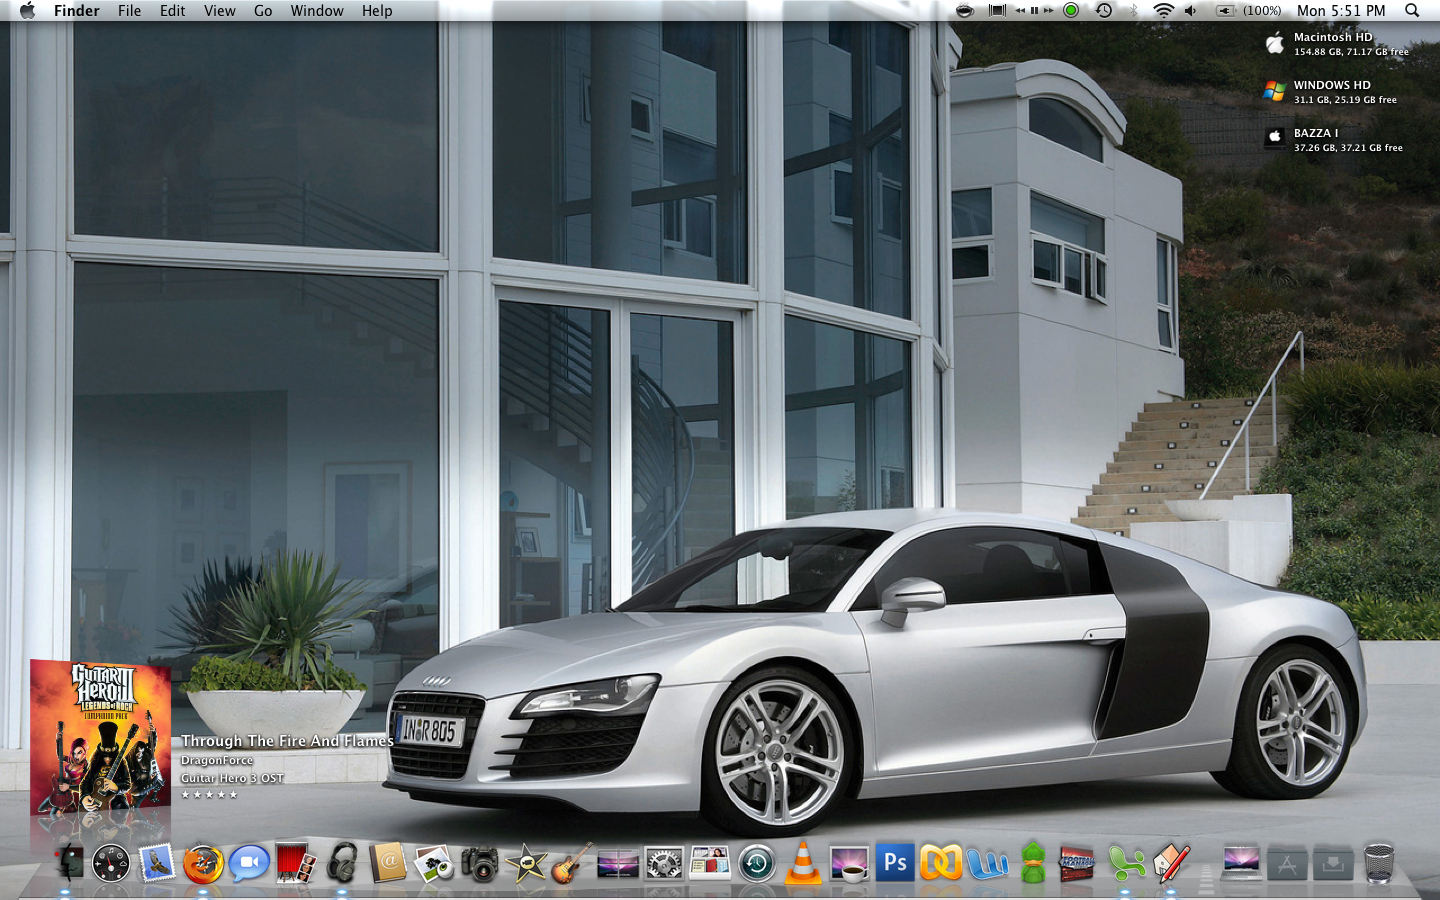Launch Photoshop from the Dock
This screenshot has height=900, width=1440.
pos(895,862)
